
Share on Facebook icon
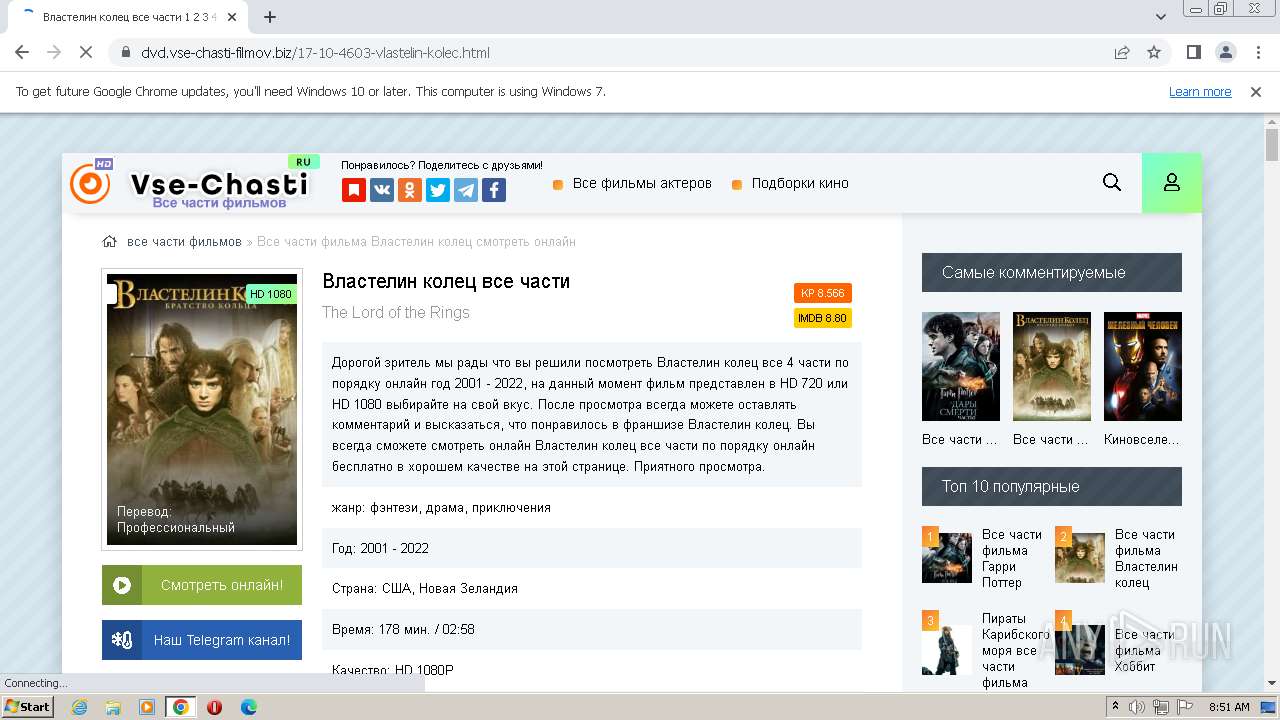point(494,190)
